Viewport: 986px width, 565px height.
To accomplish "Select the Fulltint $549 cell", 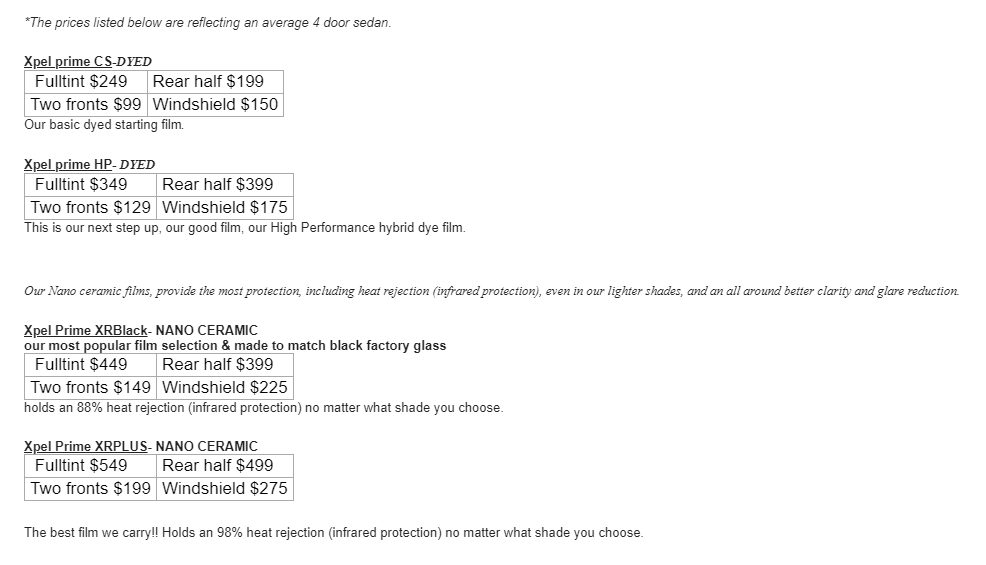I will (x=81, y=465).
